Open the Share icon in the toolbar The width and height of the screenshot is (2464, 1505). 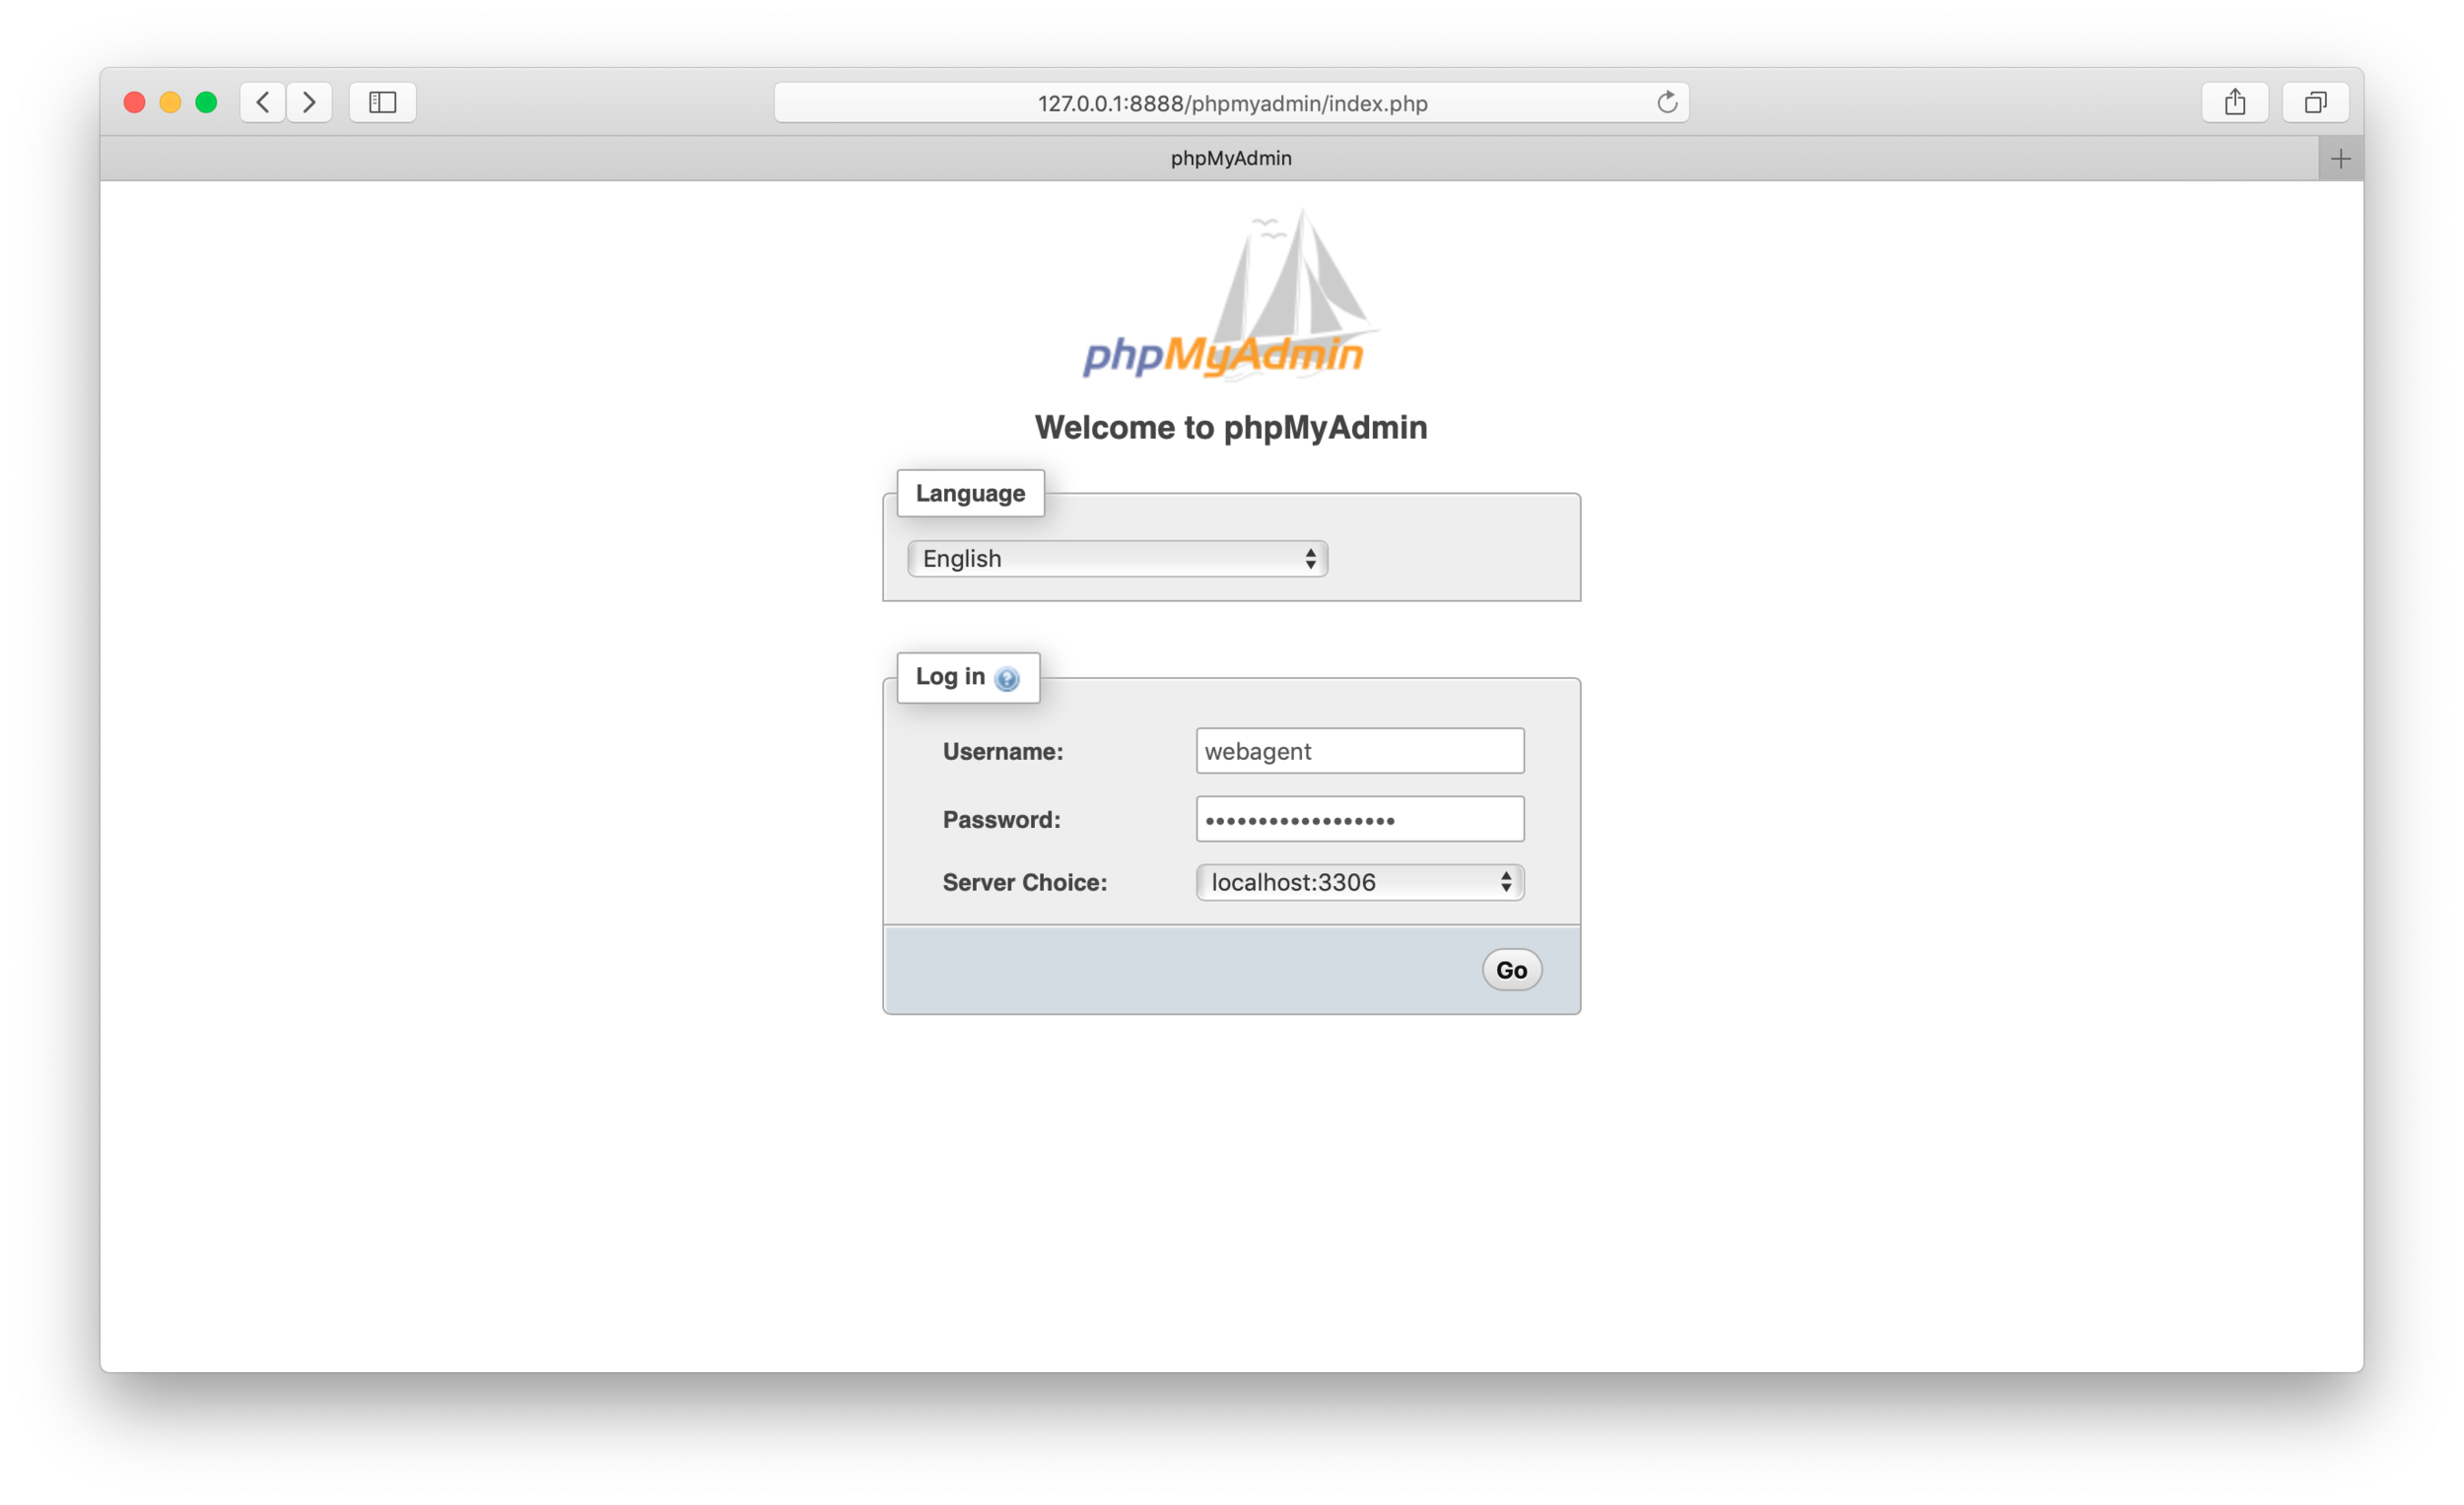[2234, 102]
